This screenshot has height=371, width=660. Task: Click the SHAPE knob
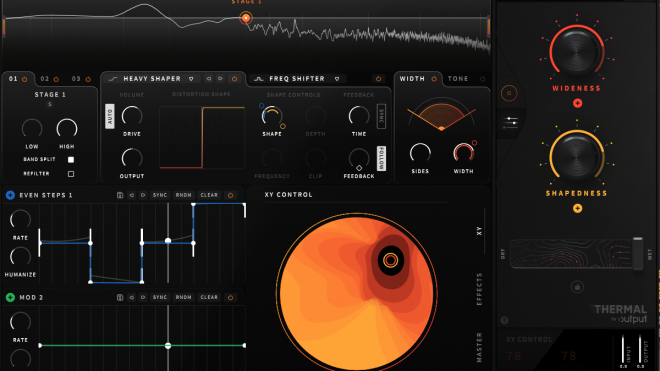click(272, 116)
